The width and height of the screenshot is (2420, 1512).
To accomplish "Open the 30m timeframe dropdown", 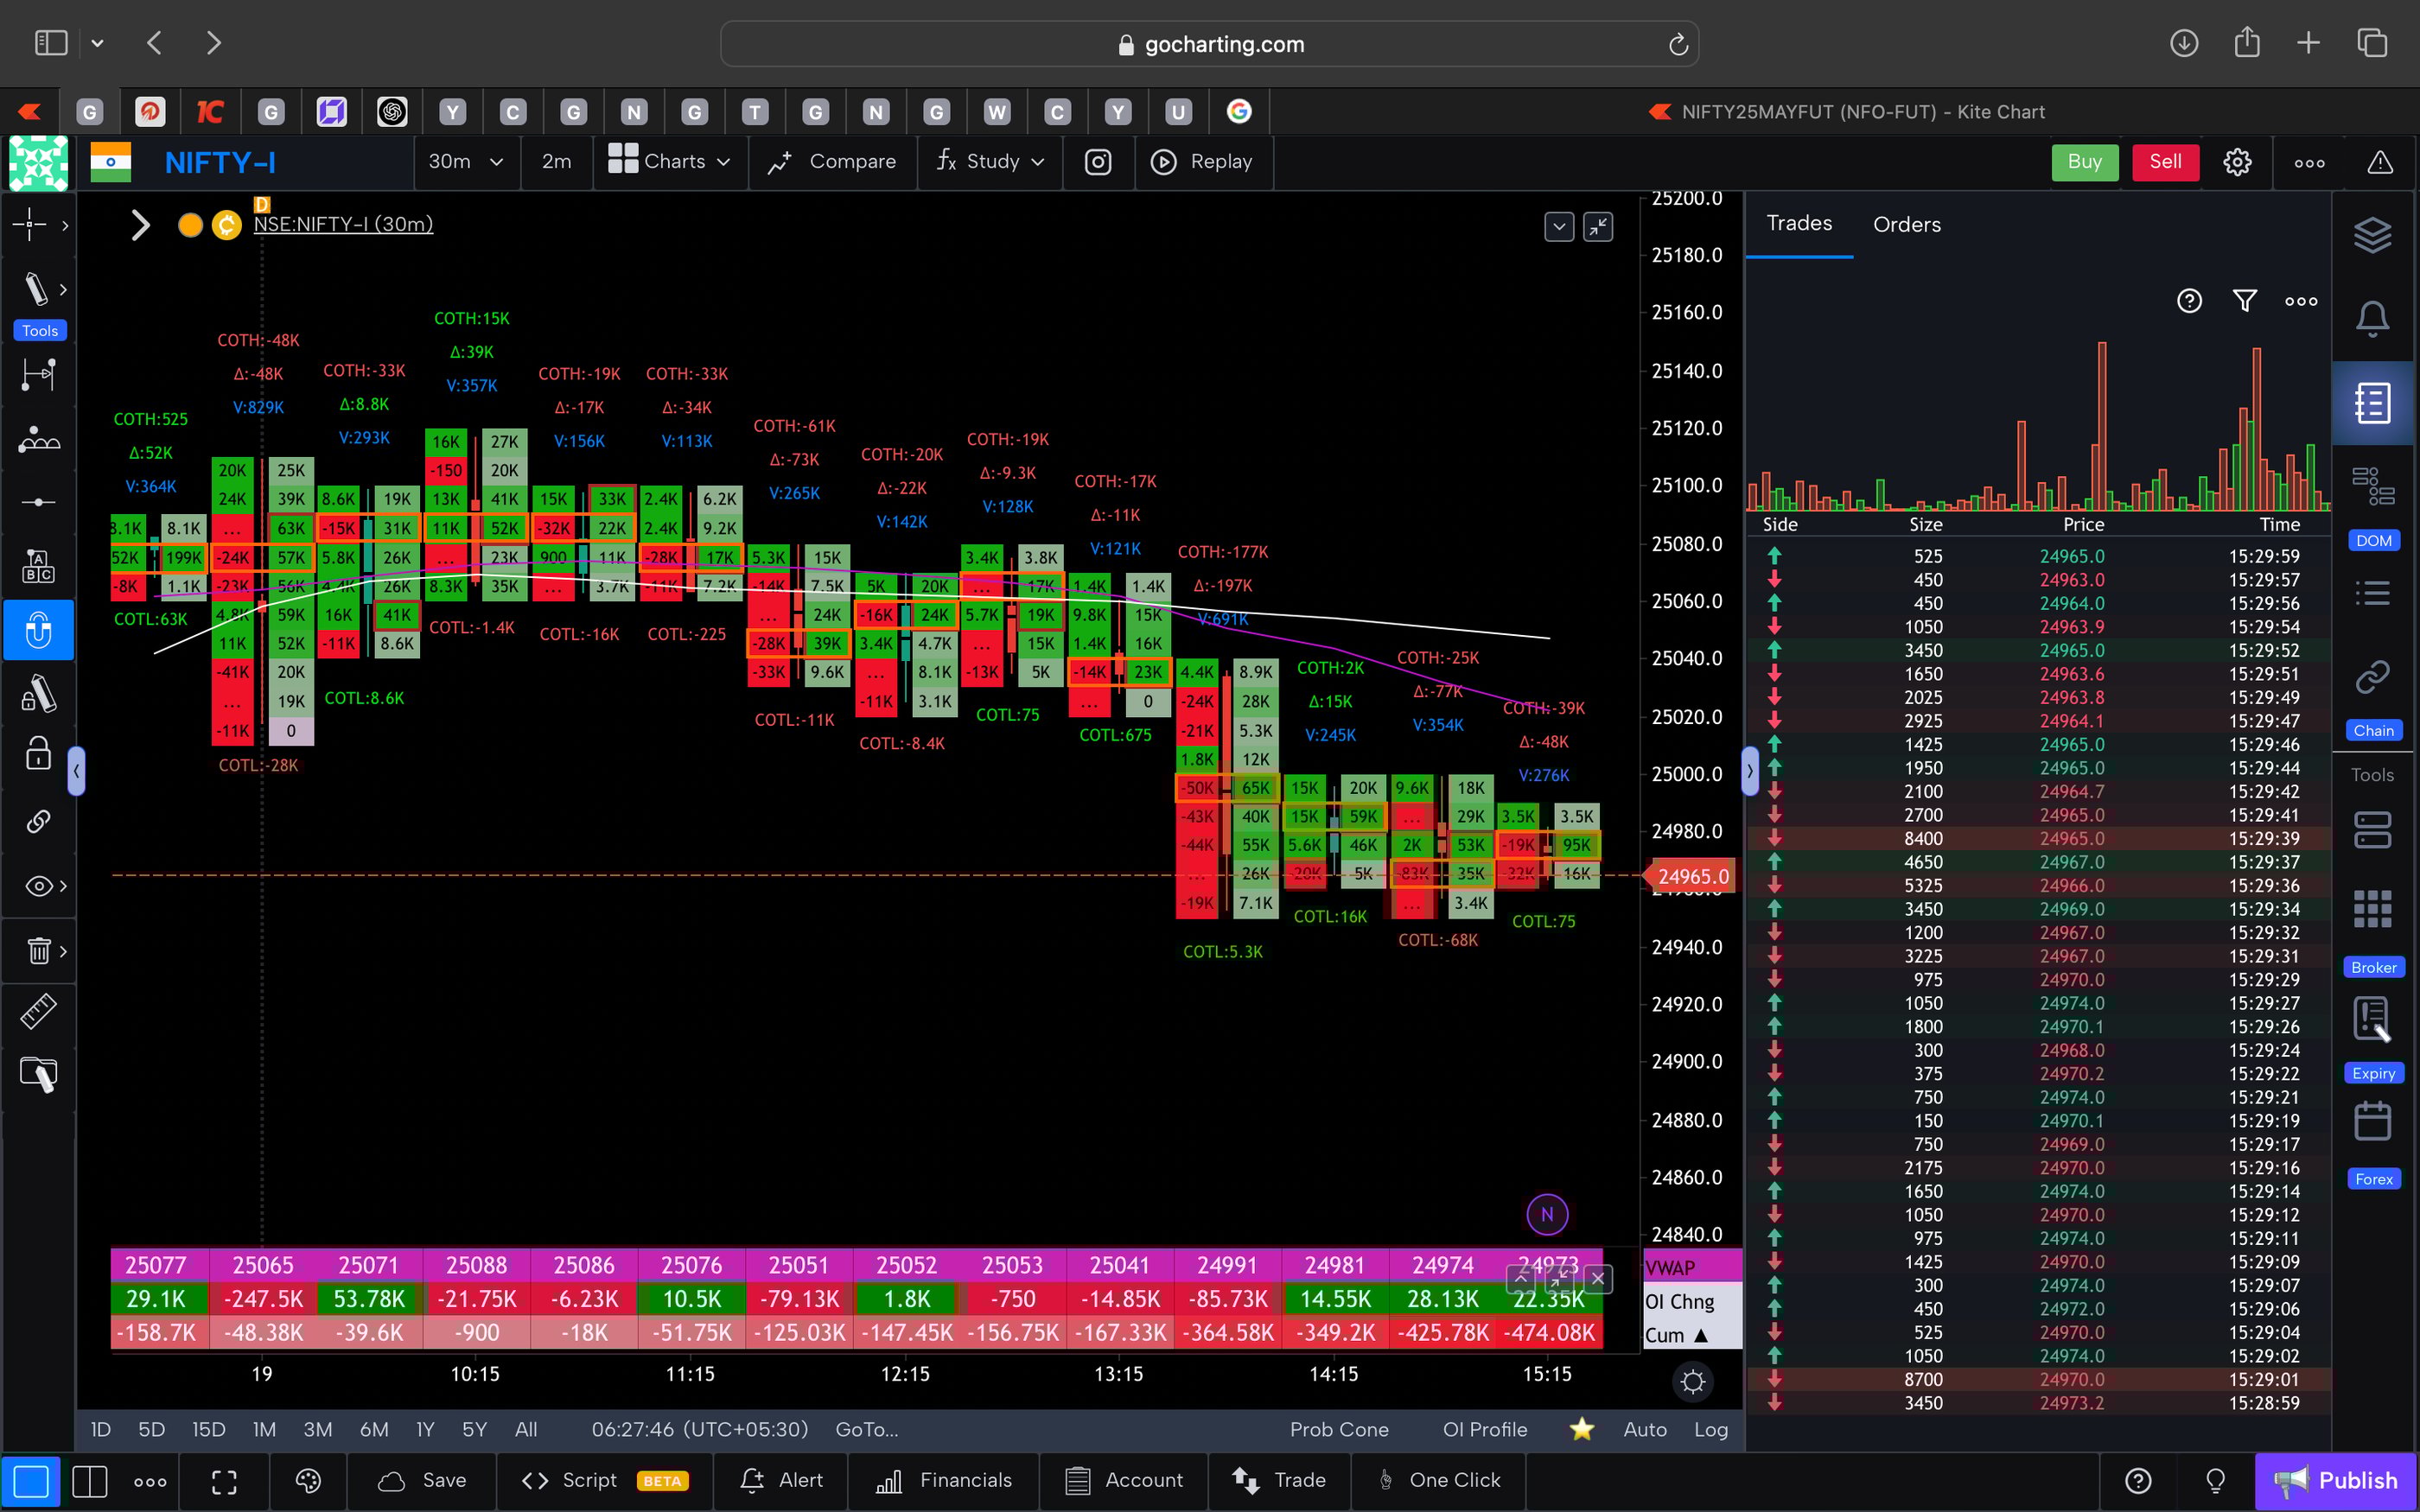I will 466,161.
